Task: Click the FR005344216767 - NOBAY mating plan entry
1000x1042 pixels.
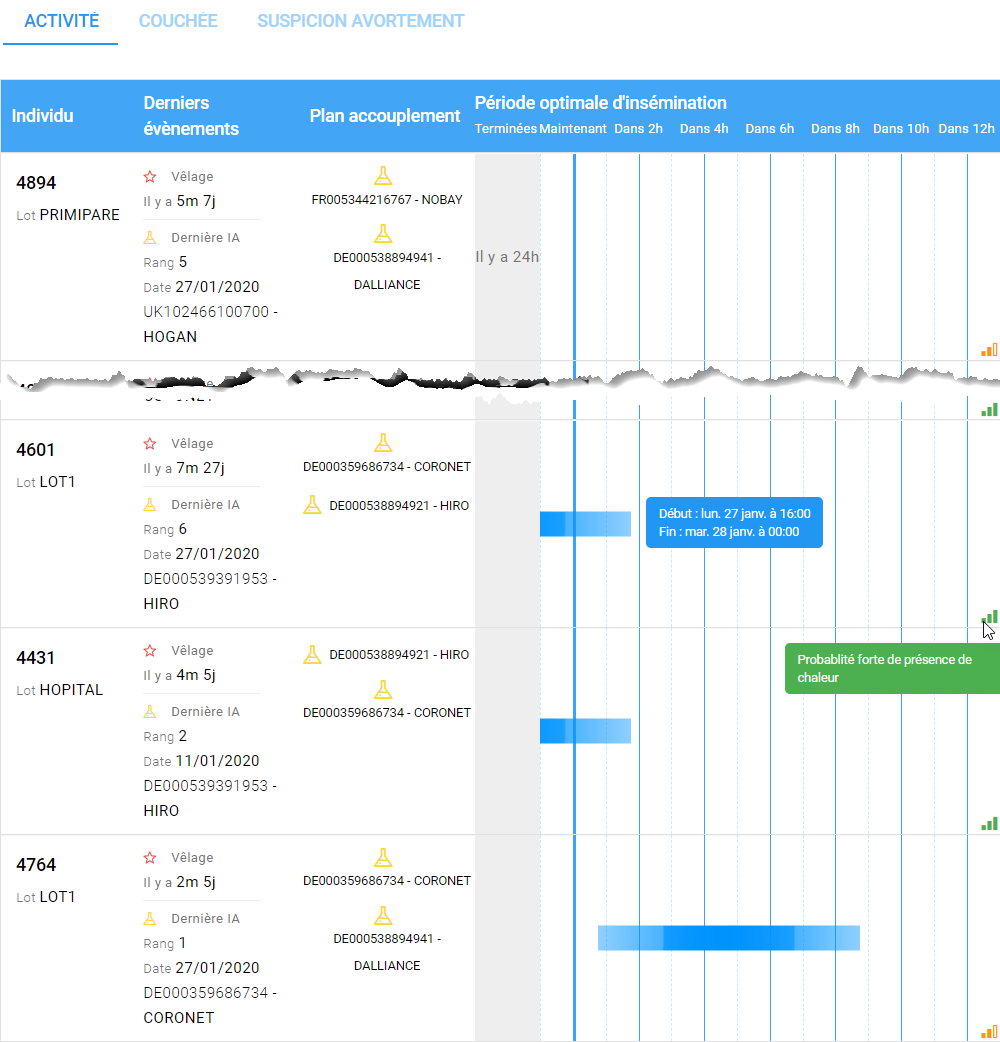Action: (x=387, y=200)
